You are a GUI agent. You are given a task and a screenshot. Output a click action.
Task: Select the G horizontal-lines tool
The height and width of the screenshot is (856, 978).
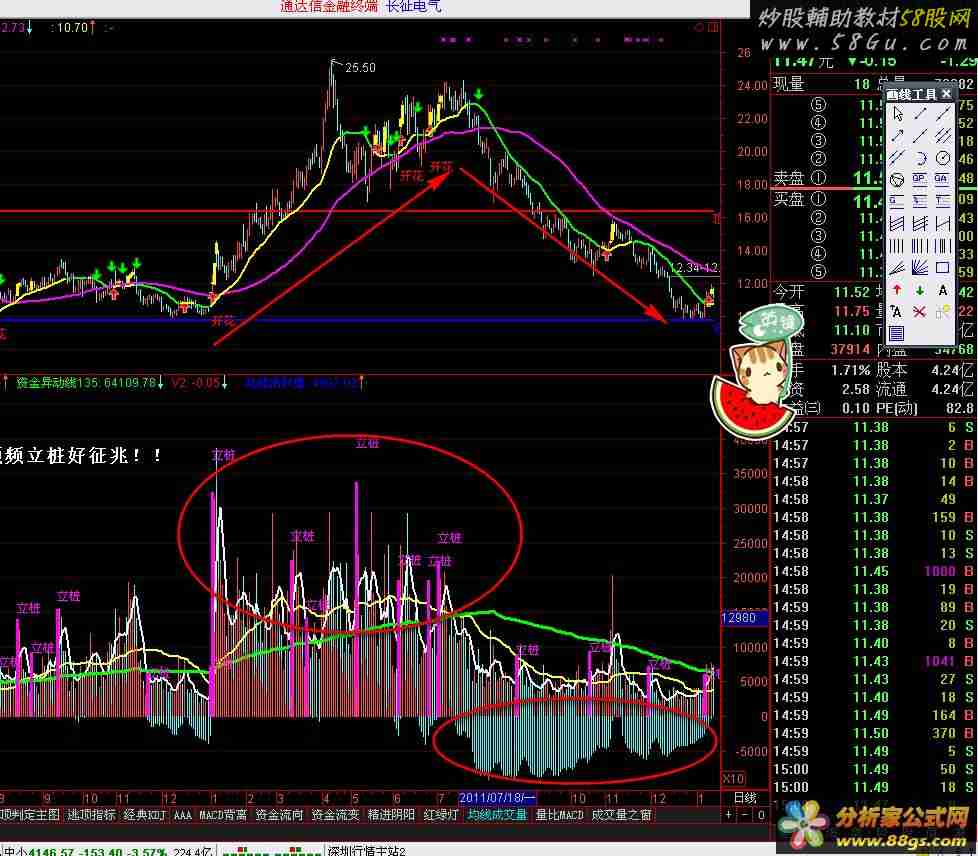click(x=897, y=202)
